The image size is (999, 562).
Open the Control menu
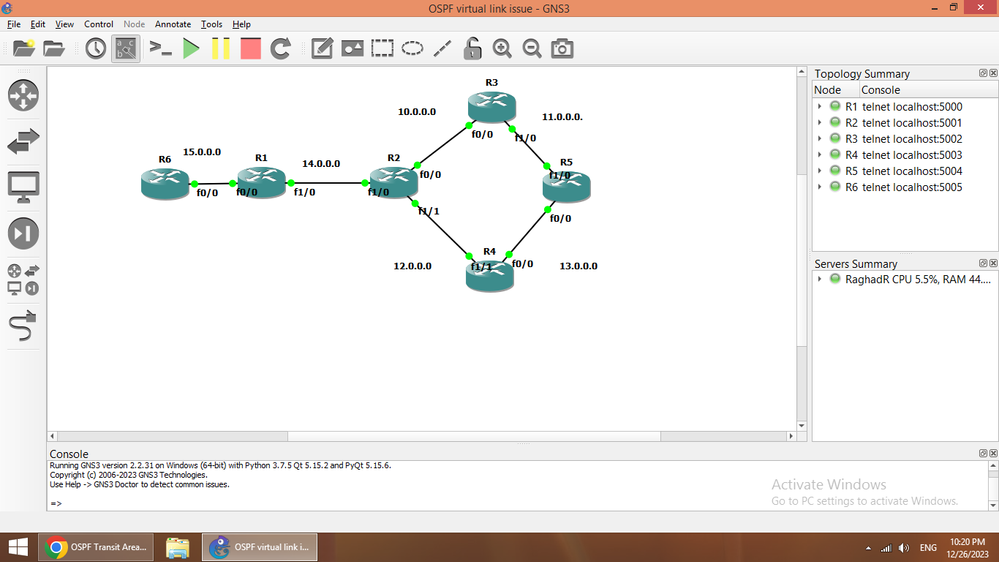pos(98,24)
